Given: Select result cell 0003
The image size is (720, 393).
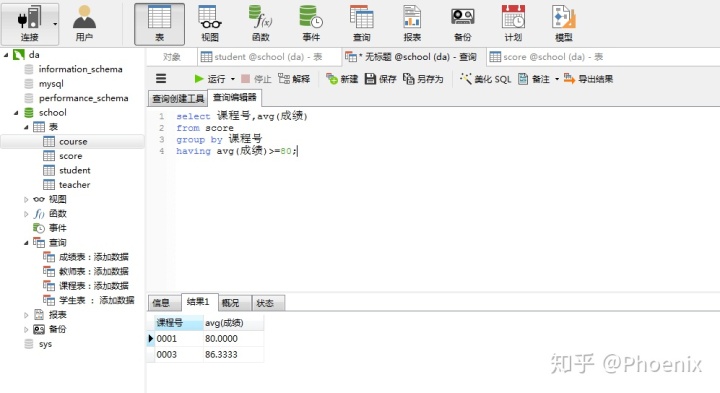Looking at the screenshot, I should tap(179, 354).
